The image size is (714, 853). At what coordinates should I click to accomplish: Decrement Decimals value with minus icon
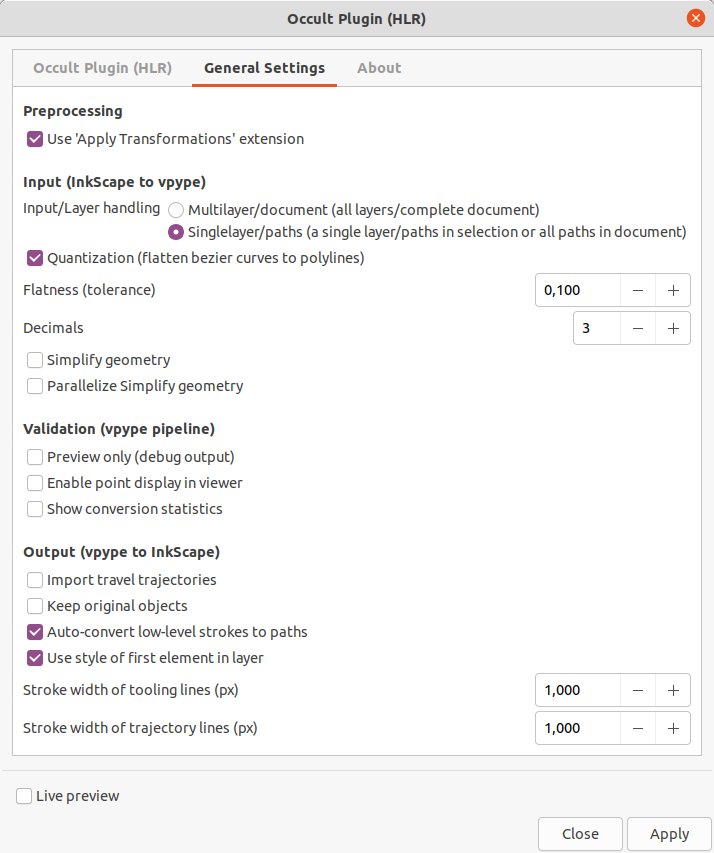tap(638, 328)
